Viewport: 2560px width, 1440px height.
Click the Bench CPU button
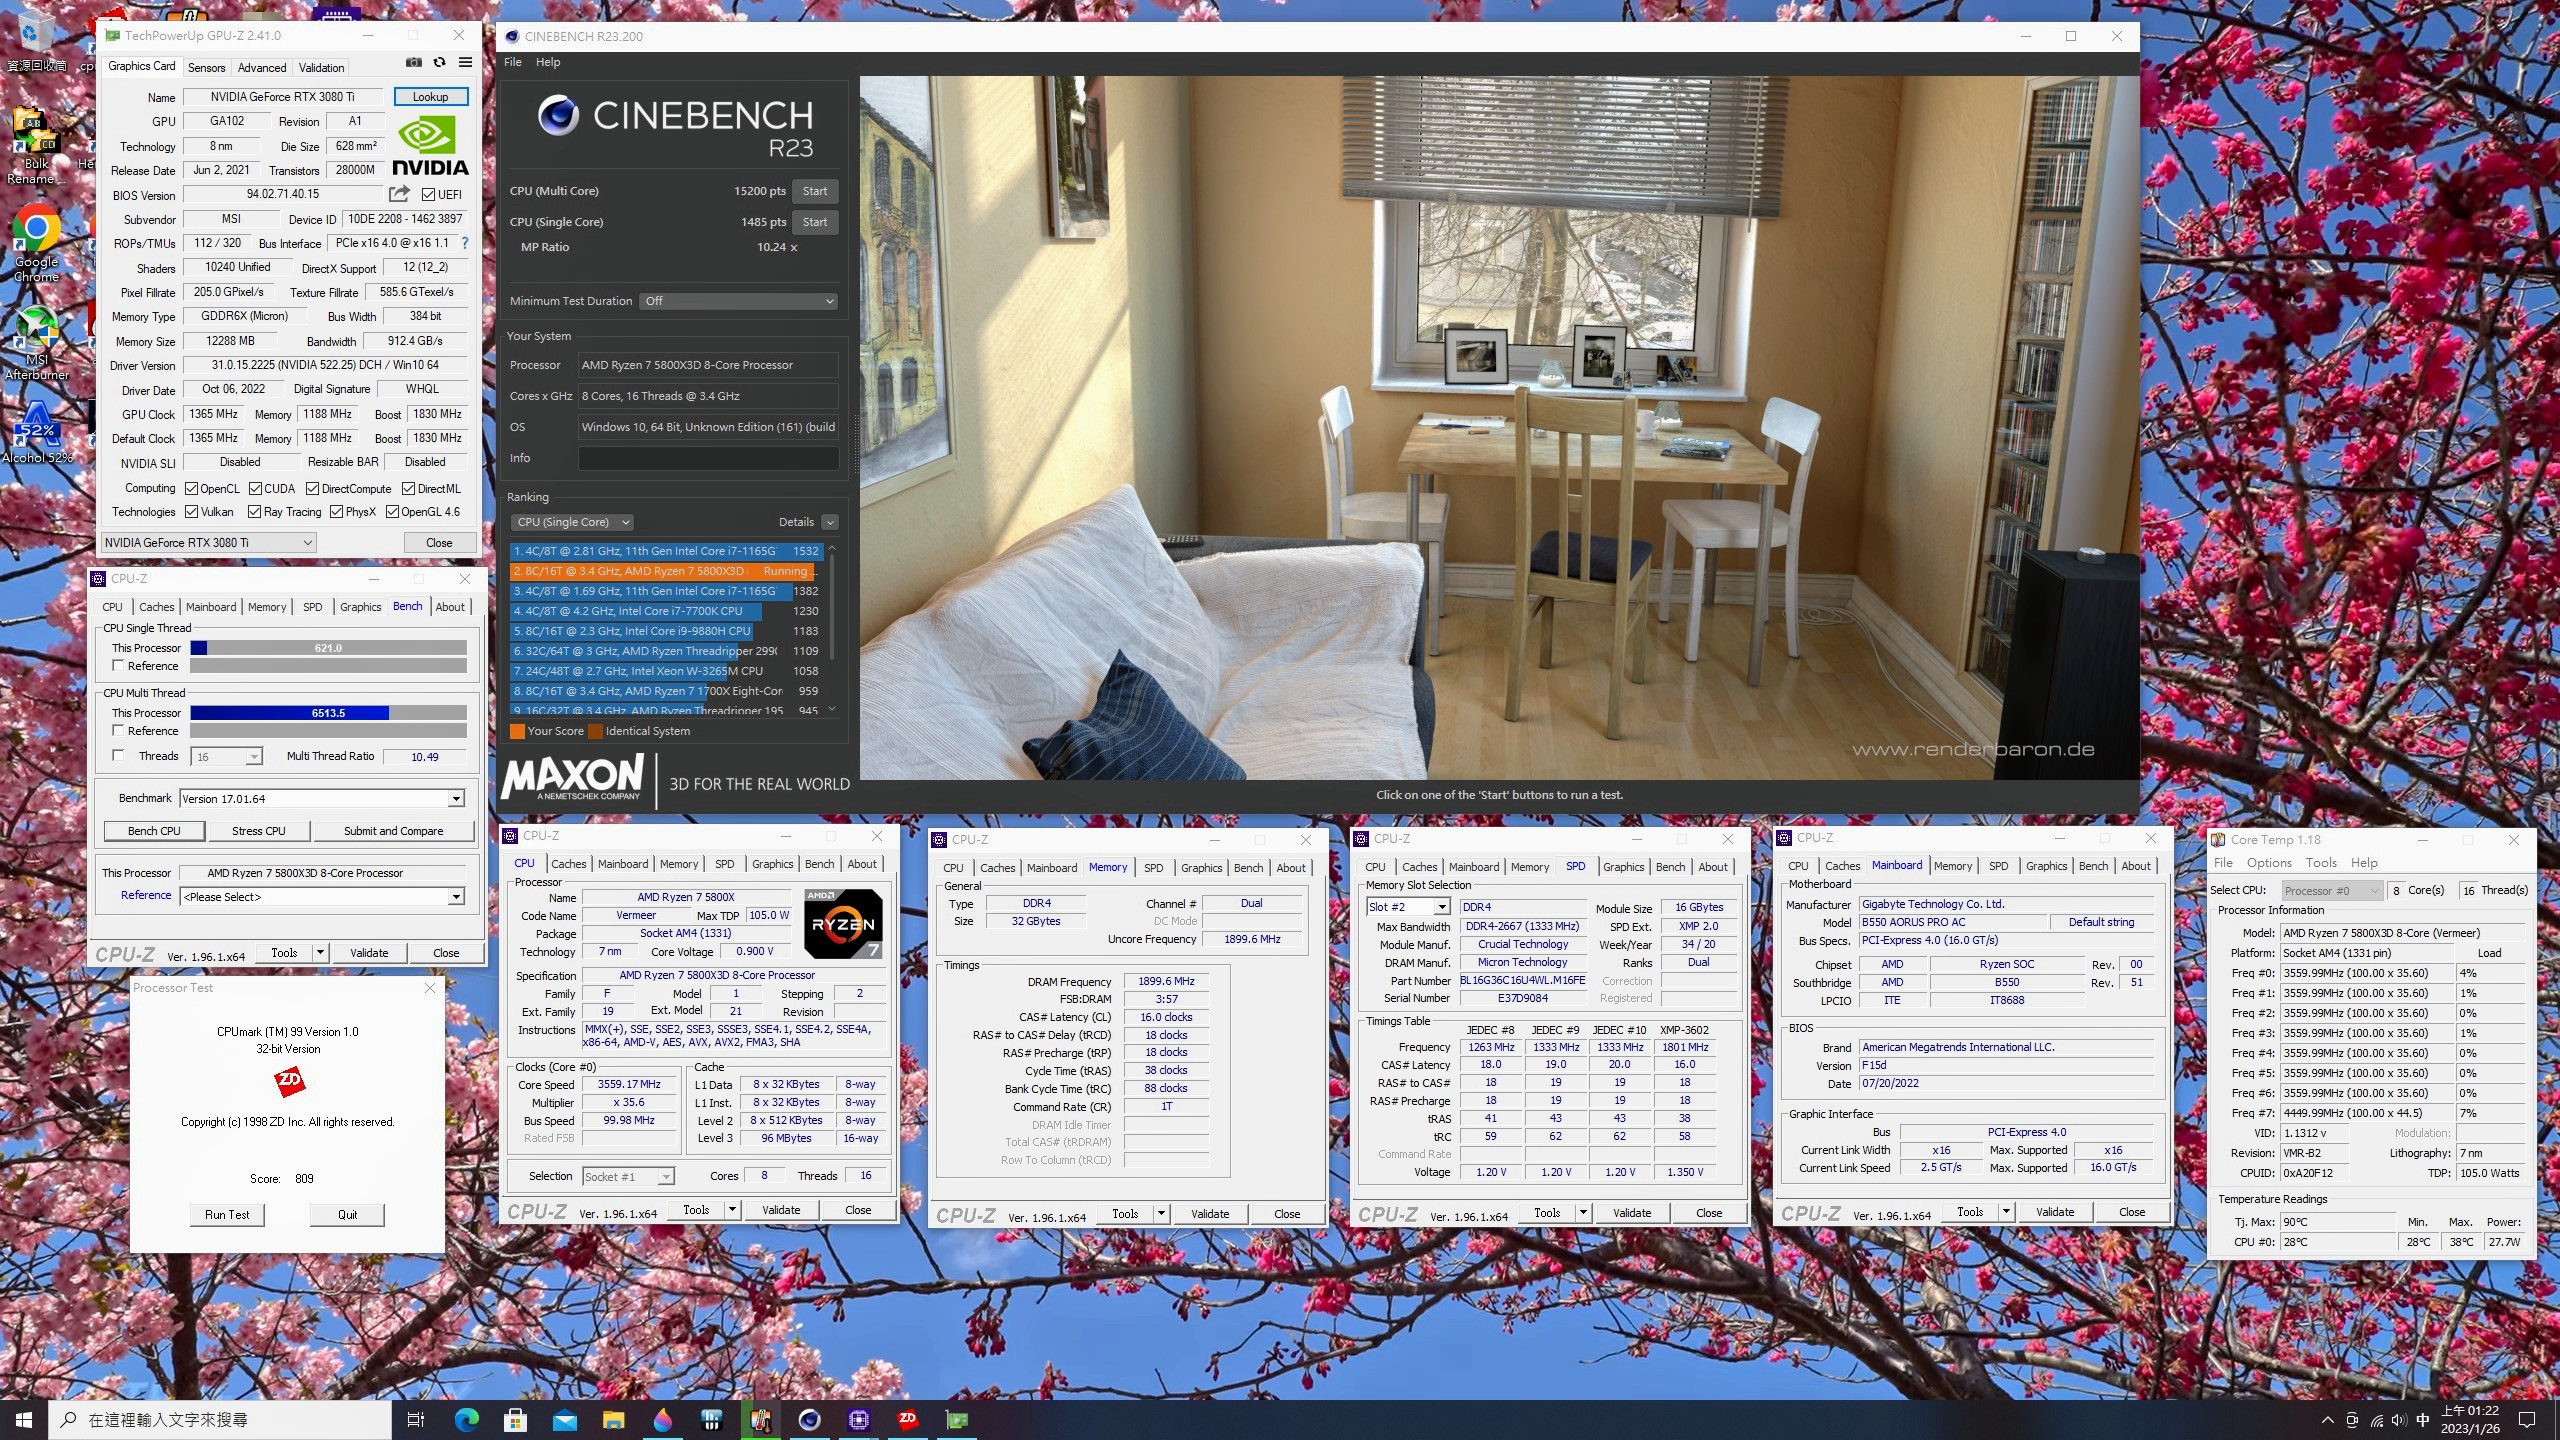(154, 831)
